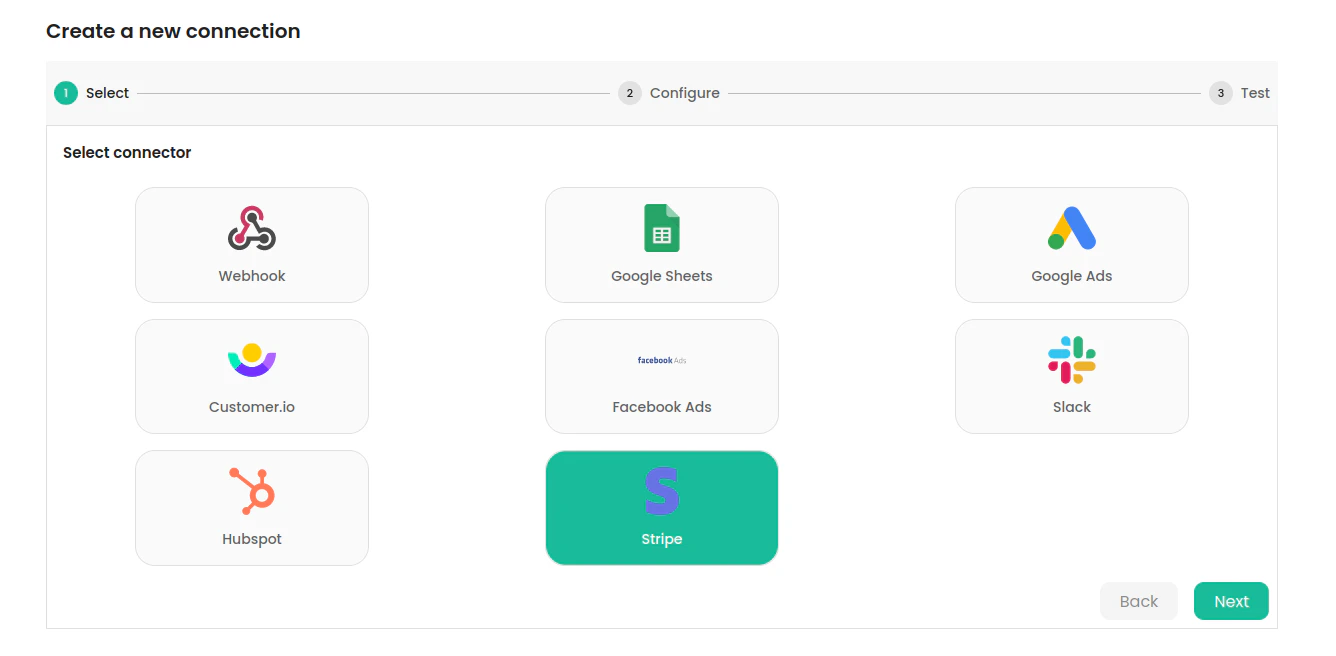The height and width of the screenshot is (656, 1336).
Task: Click the Google Sheets label
Action: [662, 276]
